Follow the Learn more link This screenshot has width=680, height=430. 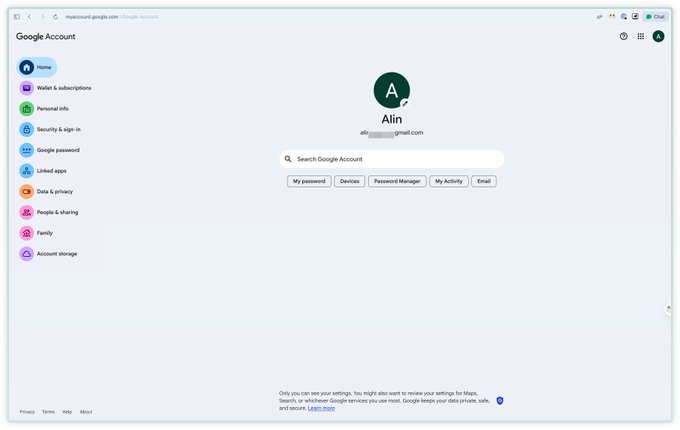[x=321, y=408]
